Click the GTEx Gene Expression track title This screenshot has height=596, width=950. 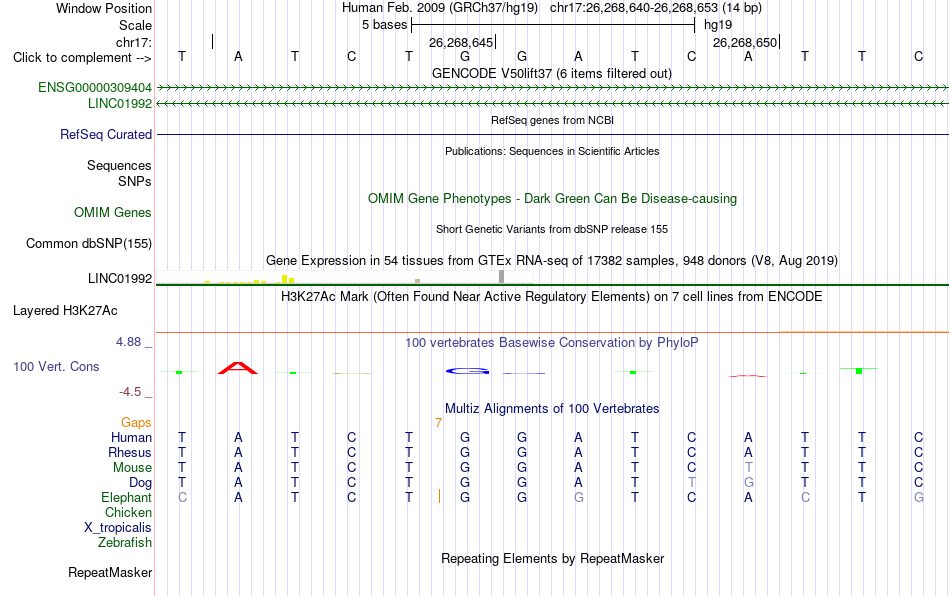[552, 260]
